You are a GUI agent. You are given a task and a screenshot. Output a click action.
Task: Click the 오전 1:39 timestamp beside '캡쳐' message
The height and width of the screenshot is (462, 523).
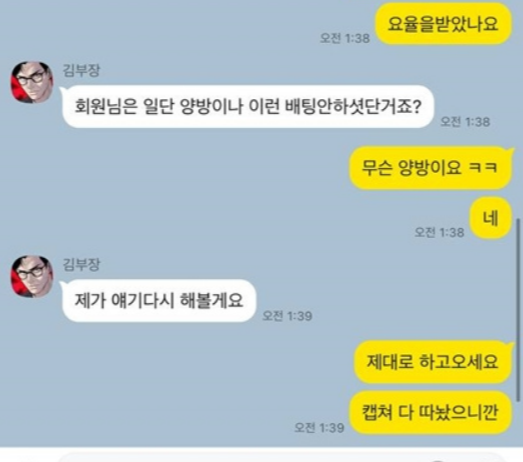(x=319, y=428)
